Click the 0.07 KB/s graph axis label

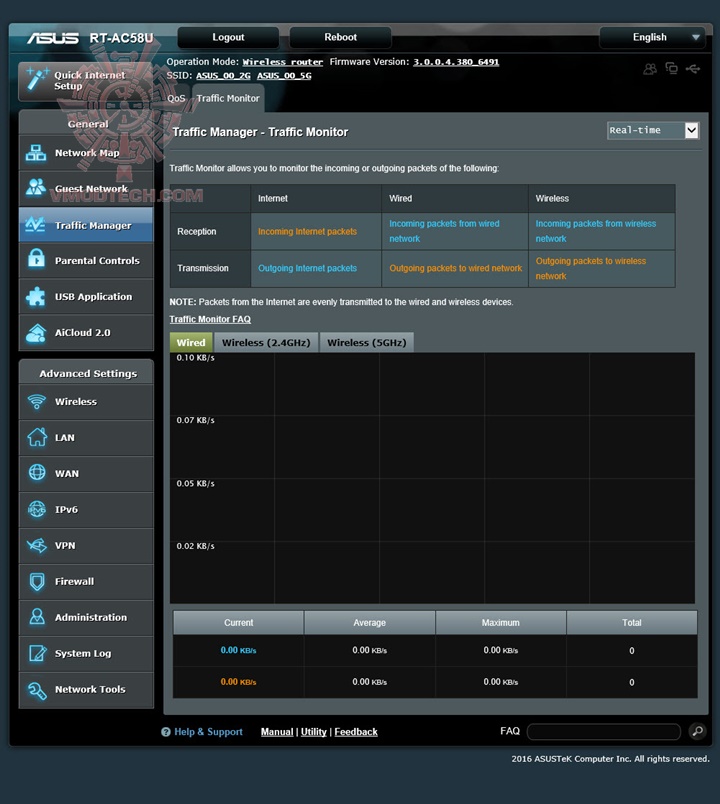(195, 420)
